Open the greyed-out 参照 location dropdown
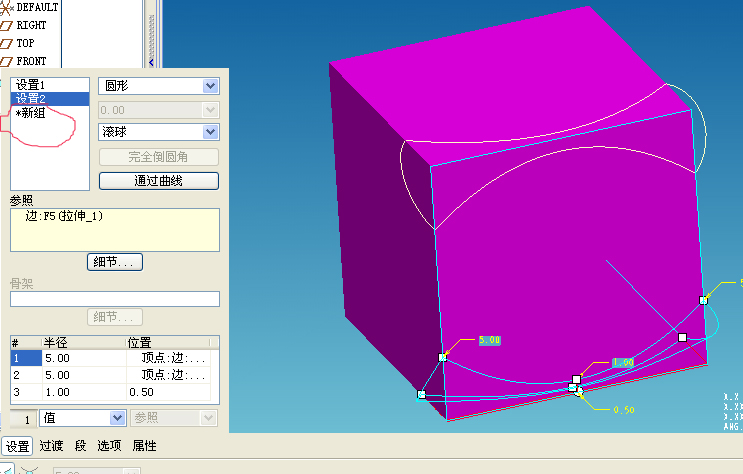This screenshot has width=743, height=474. [209, 418]
